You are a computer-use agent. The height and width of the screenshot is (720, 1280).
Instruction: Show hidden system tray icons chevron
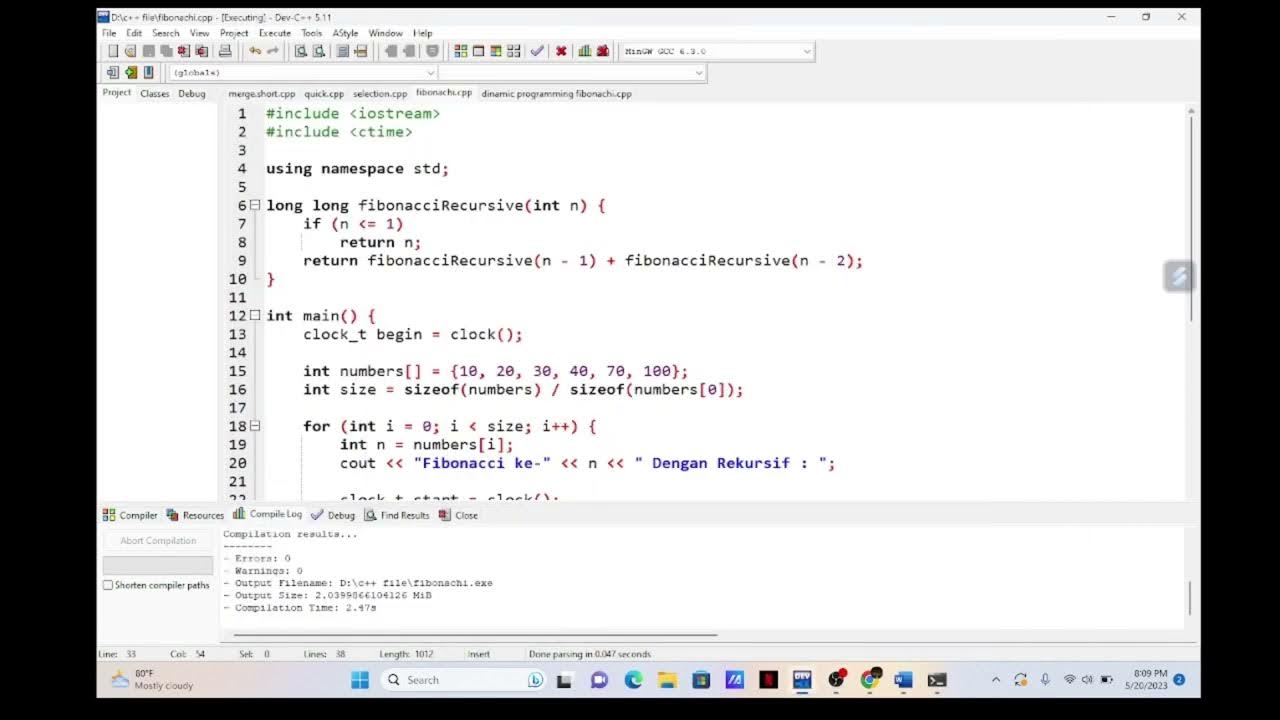pos(996,680)
